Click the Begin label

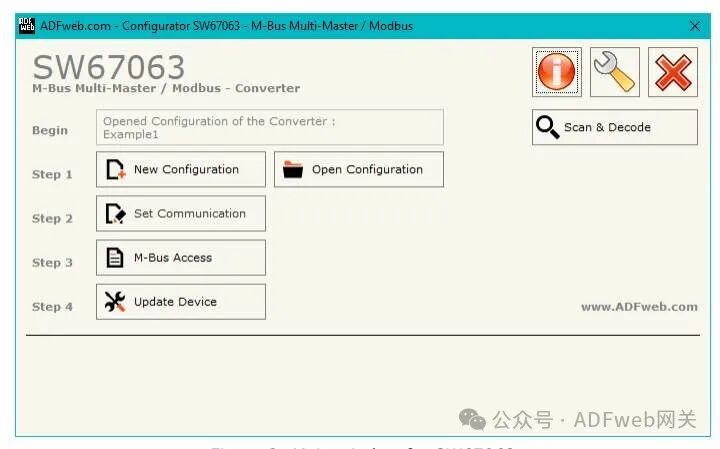tap(50, 130)
